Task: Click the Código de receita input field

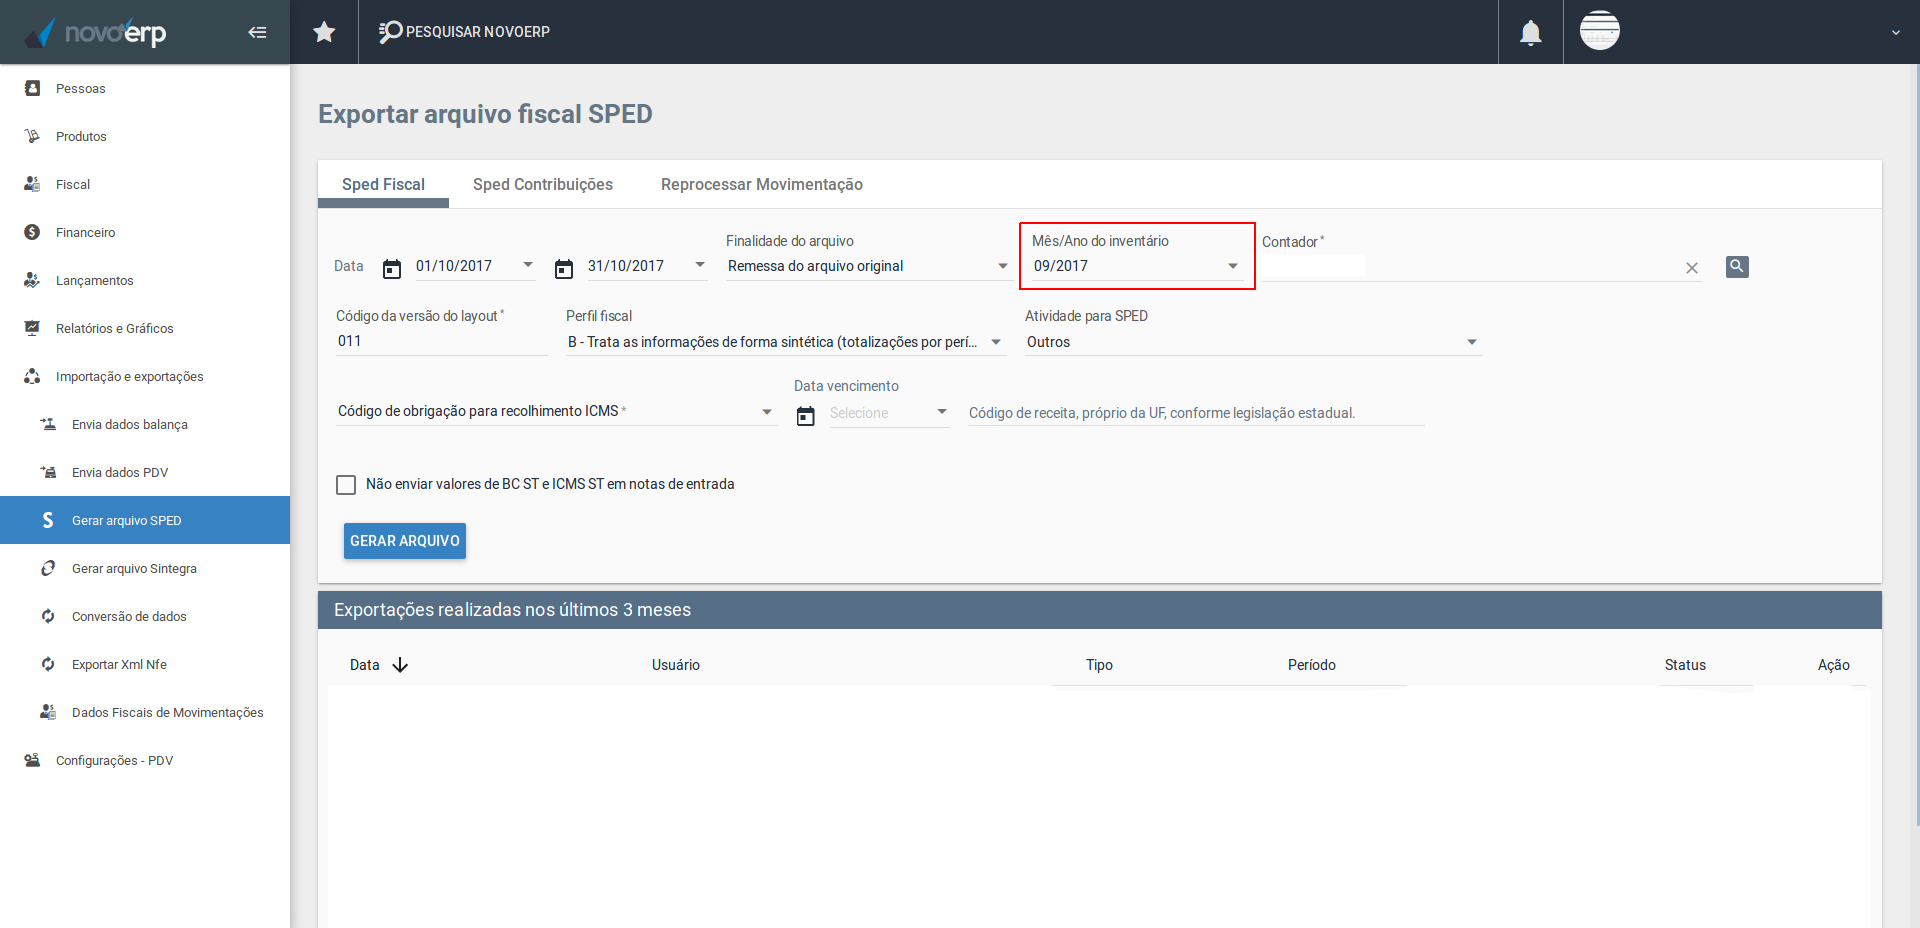Action: pos(1195,413)
